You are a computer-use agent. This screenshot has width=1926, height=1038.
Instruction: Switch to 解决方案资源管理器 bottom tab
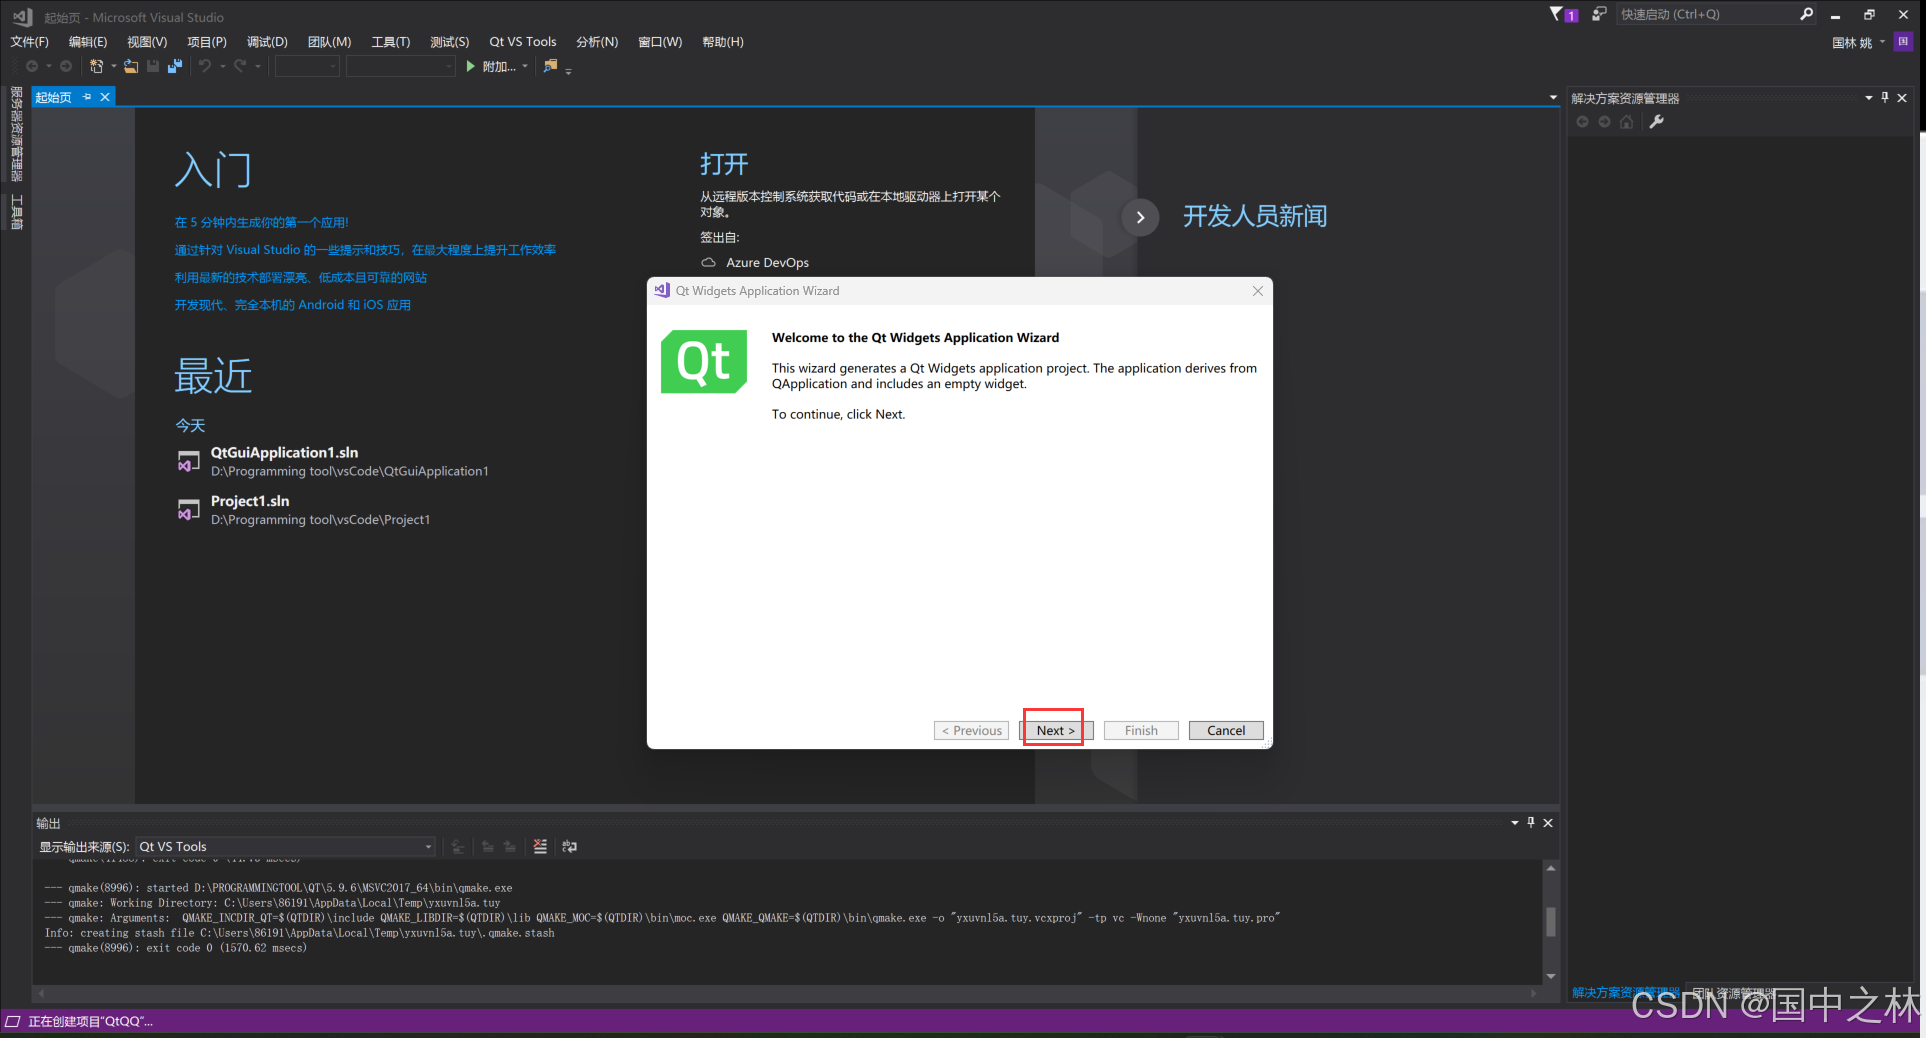[1626, 993]
